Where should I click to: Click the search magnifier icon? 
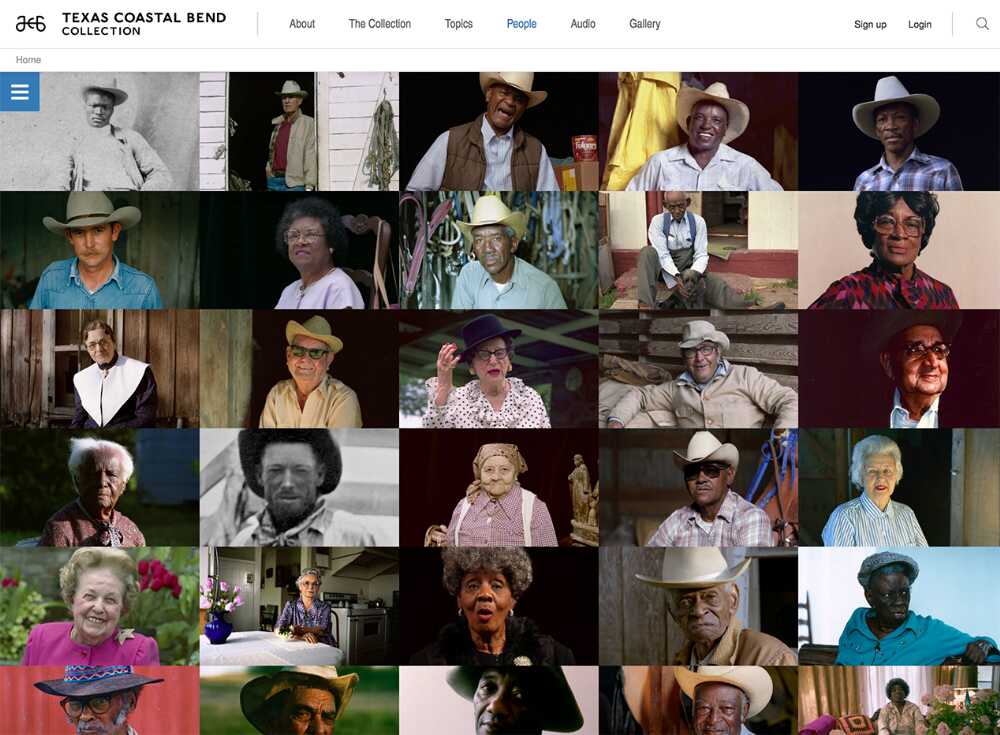[x=982, y=24]
